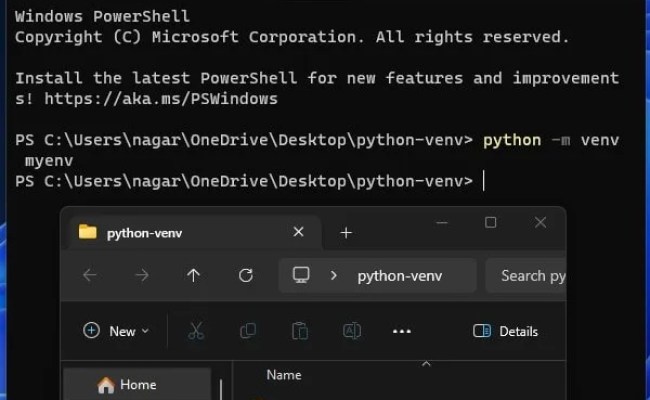Refresh the python-venv folder view
This screenshot has width=650, height=400.
pos(246,275)
